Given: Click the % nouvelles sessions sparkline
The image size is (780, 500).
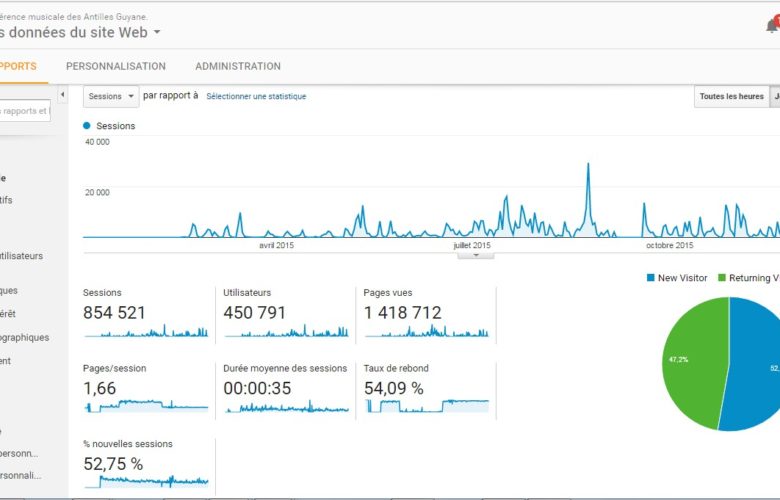Looking at the screenshot, I should (146, 482).
